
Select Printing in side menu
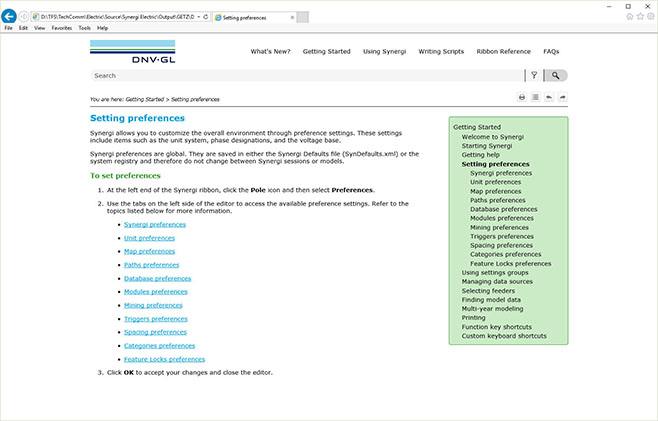(473, 318)
